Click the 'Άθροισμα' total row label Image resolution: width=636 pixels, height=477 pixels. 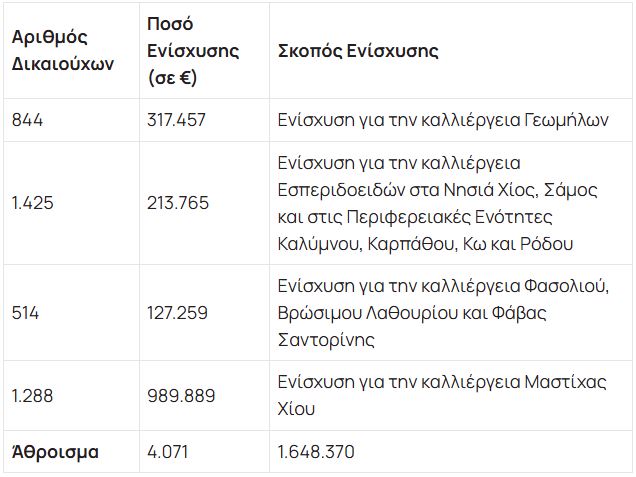click(x=55, y=452)
